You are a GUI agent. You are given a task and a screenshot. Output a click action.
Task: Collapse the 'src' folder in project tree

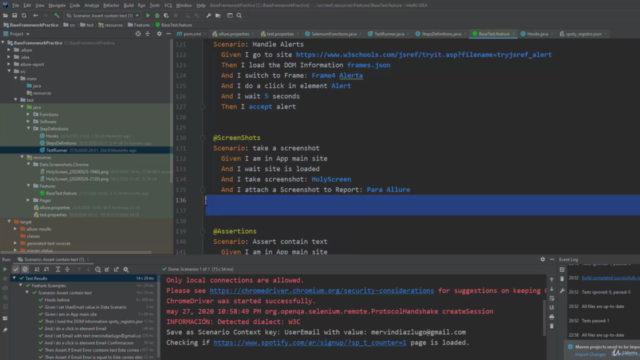(x=9, y=71)
